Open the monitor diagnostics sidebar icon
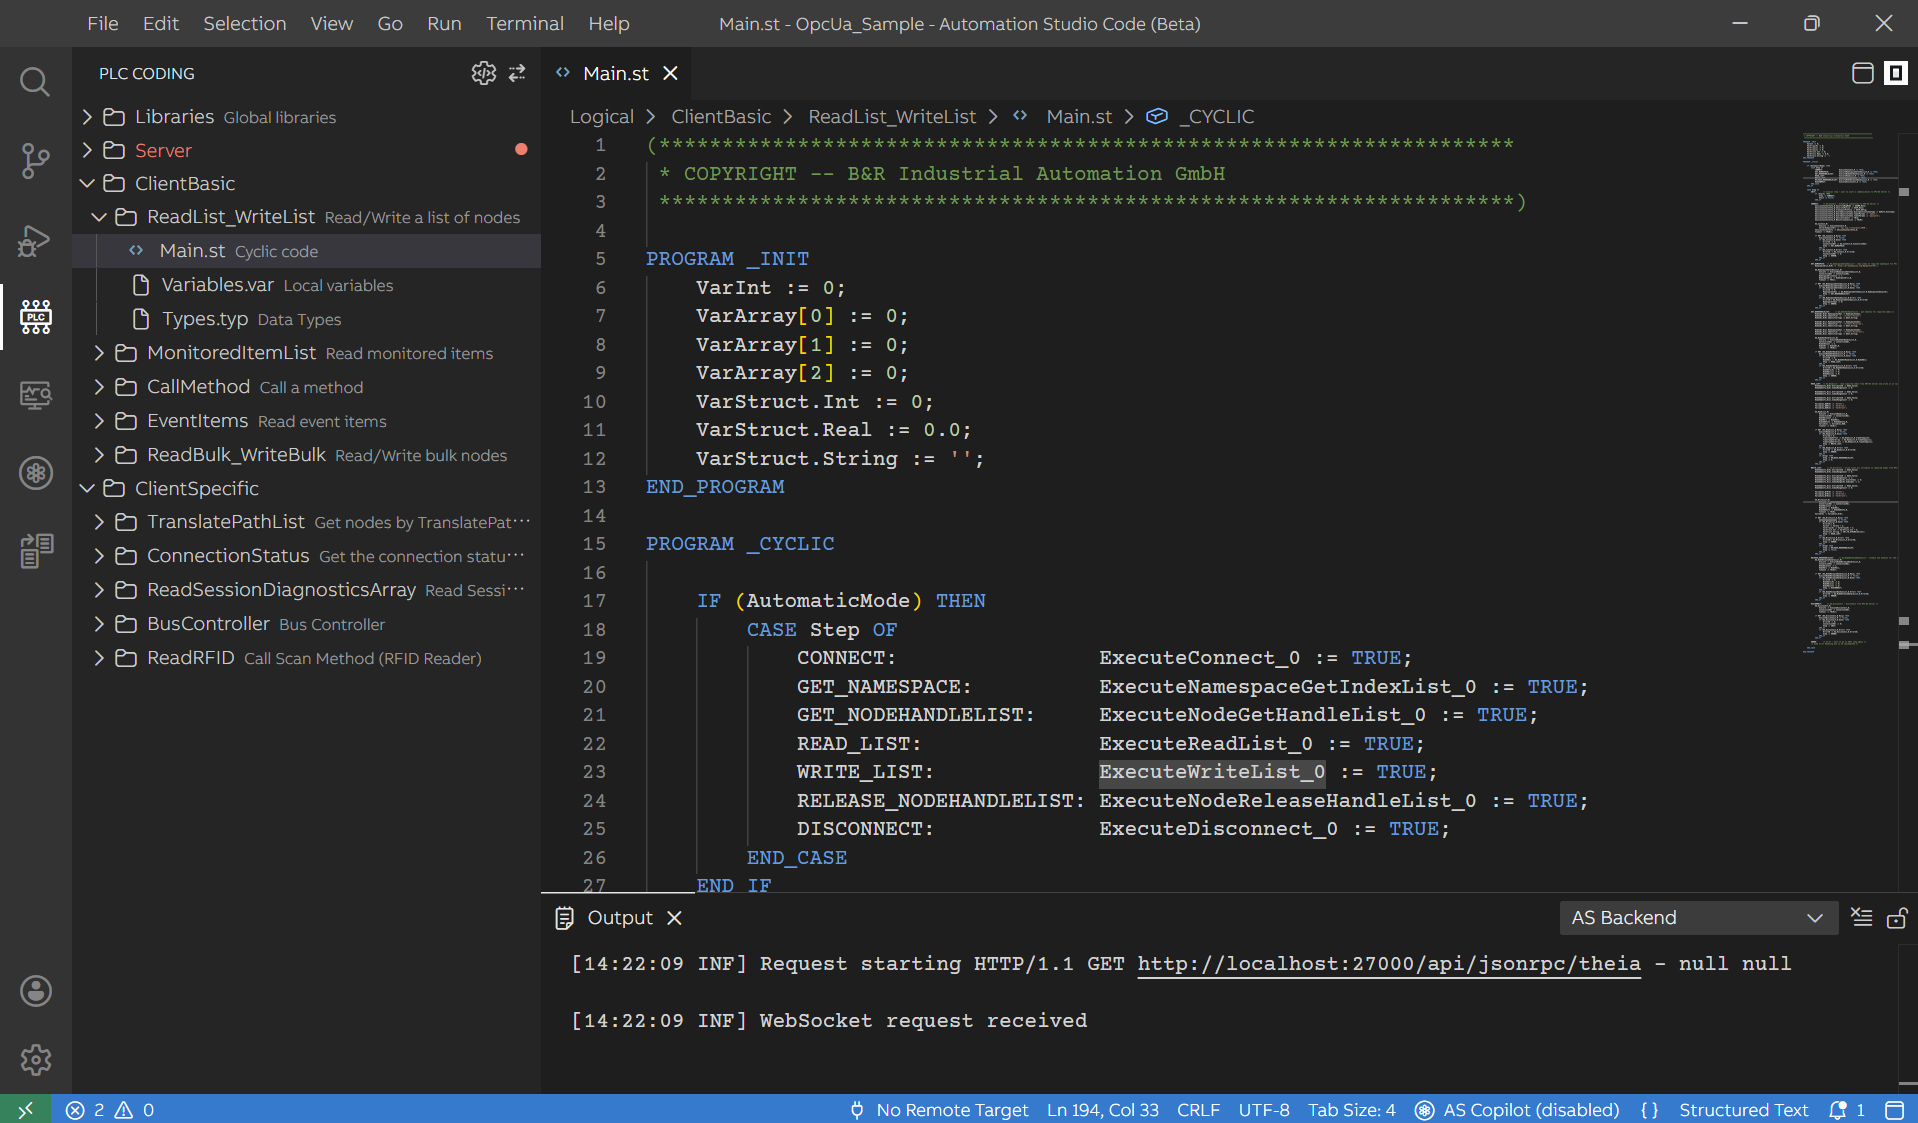 (35, 395)
